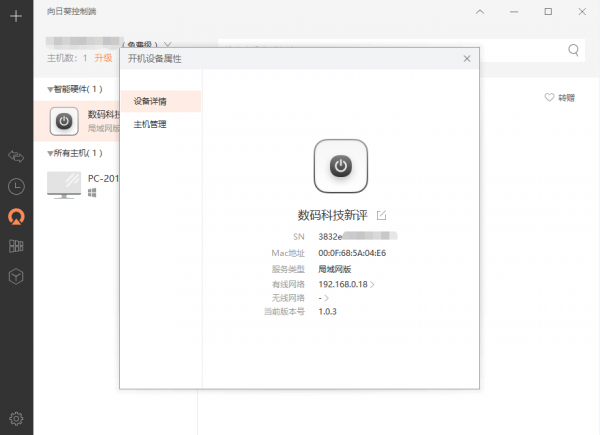This screenshot has width=600, height=435.
Task: Select the orange Sunflower logo sidebar icon
Action: 16,216
